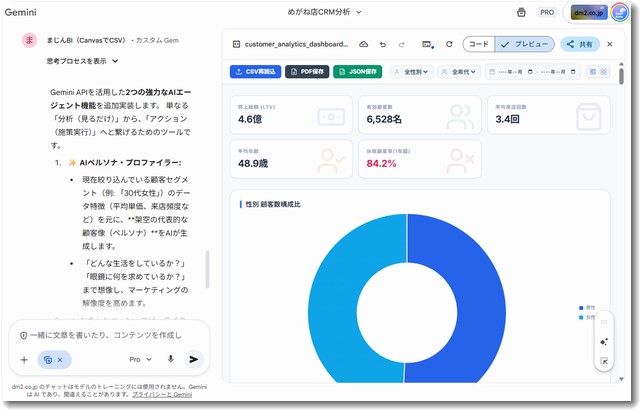Click the PDF保存 button

(x=307, y=72)
